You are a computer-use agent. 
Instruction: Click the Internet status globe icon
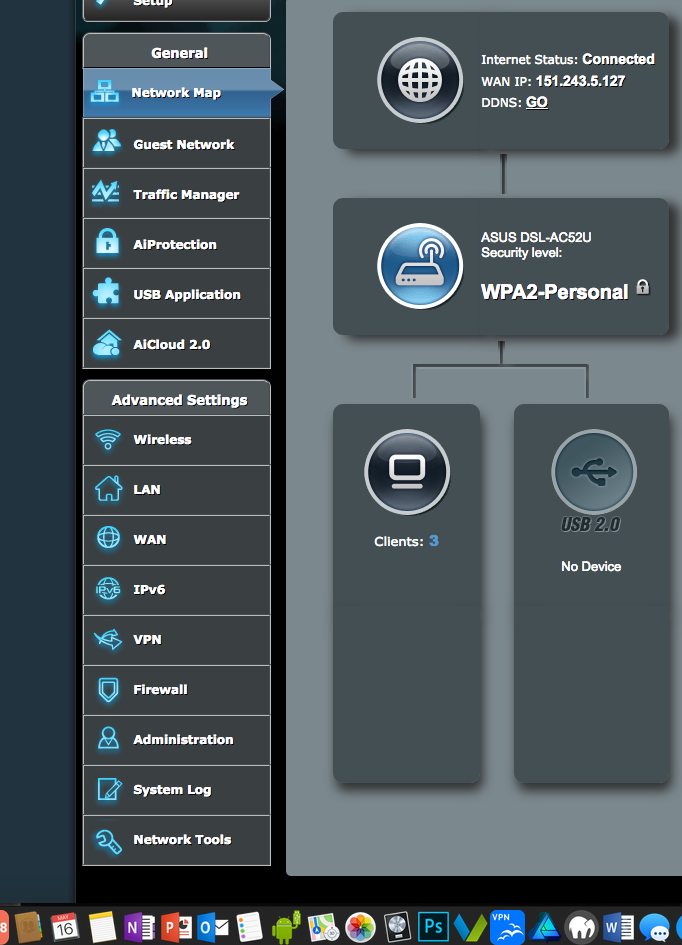pyautogui.click(x=420, y=80)
